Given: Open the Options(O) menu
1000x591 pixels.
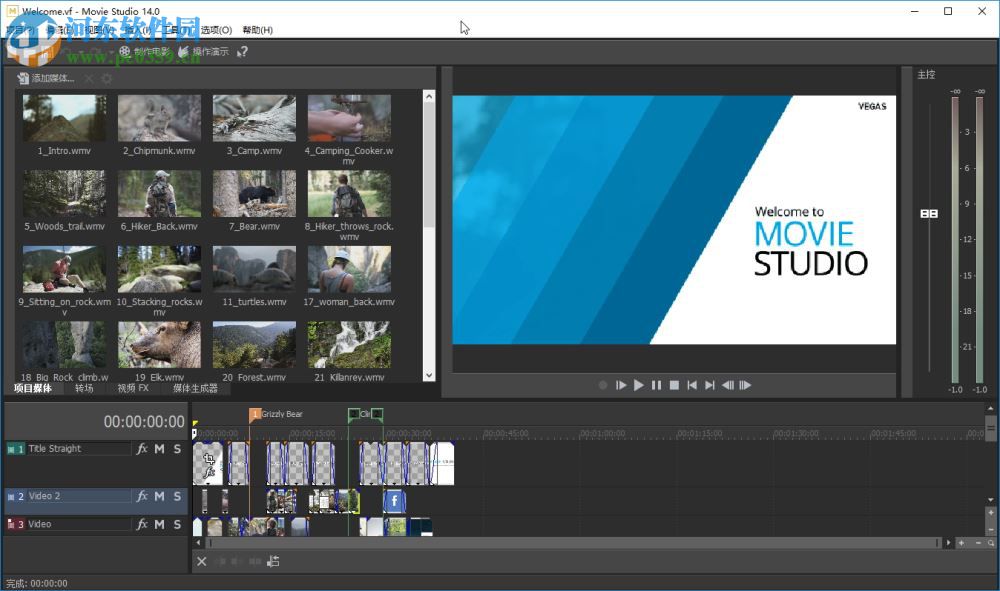Looking at the screenshot, I should click(216, 30).
